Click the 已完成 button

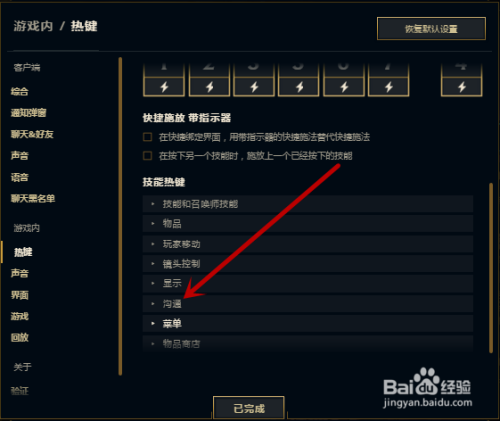point(249,408)
